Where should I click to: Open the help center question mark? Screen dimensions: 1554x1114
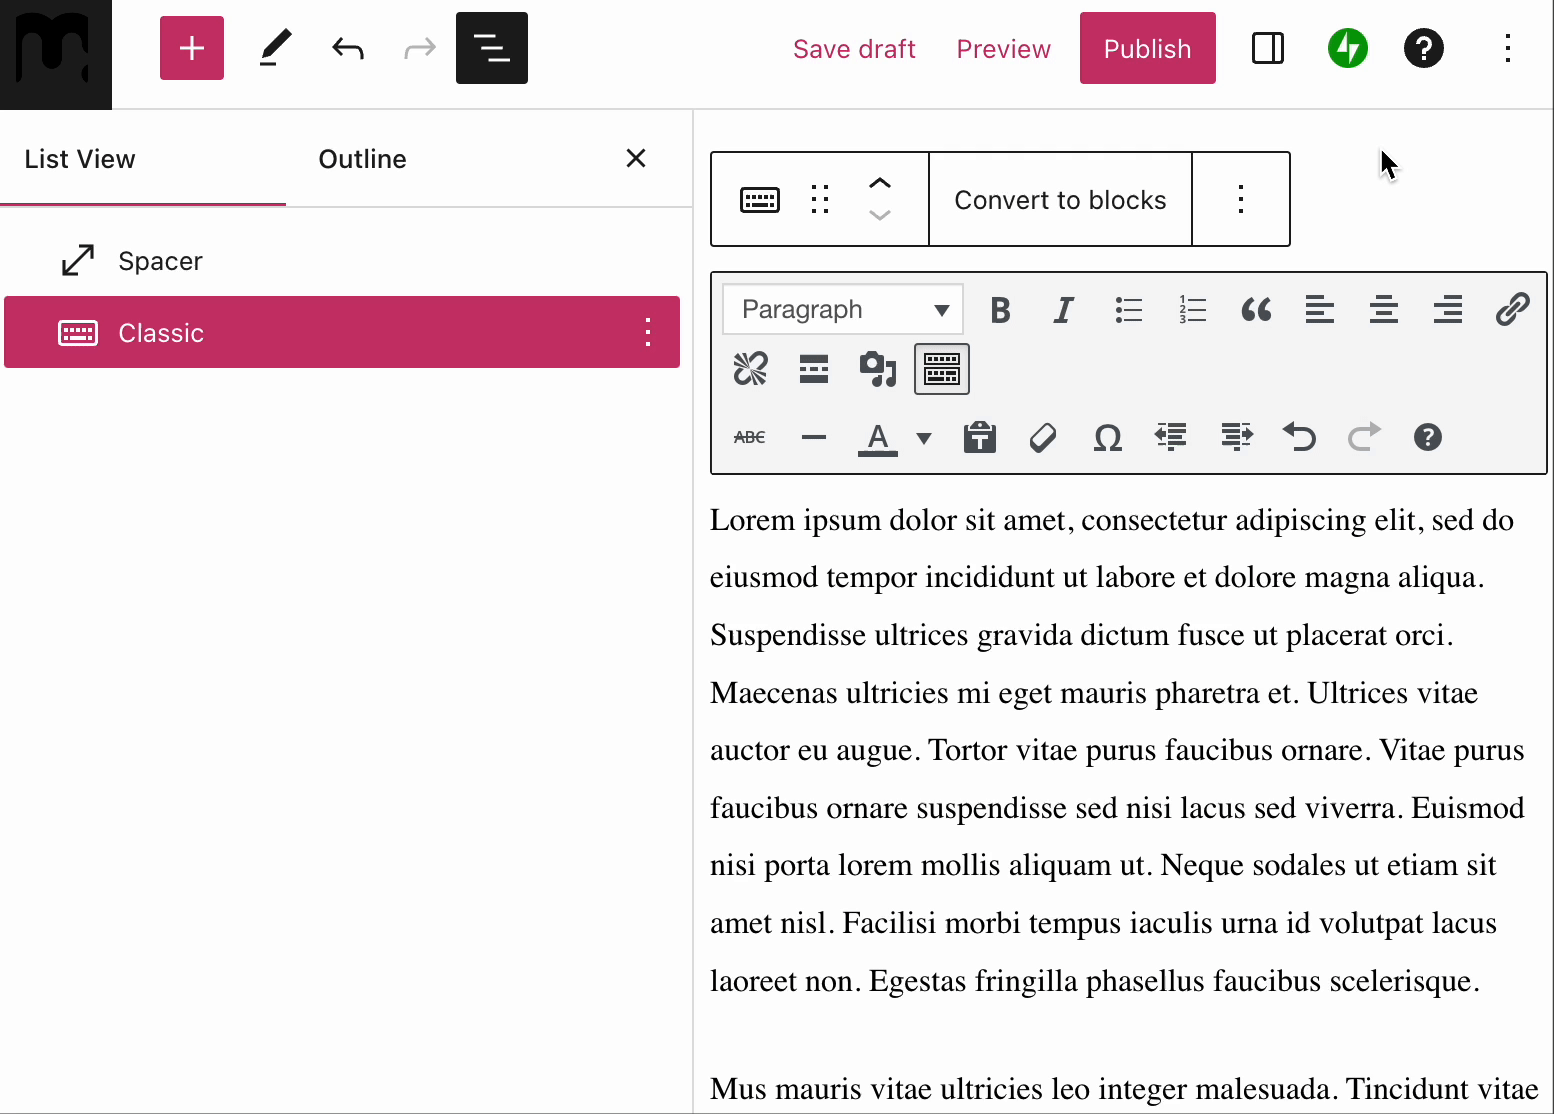click(1424, 48)
